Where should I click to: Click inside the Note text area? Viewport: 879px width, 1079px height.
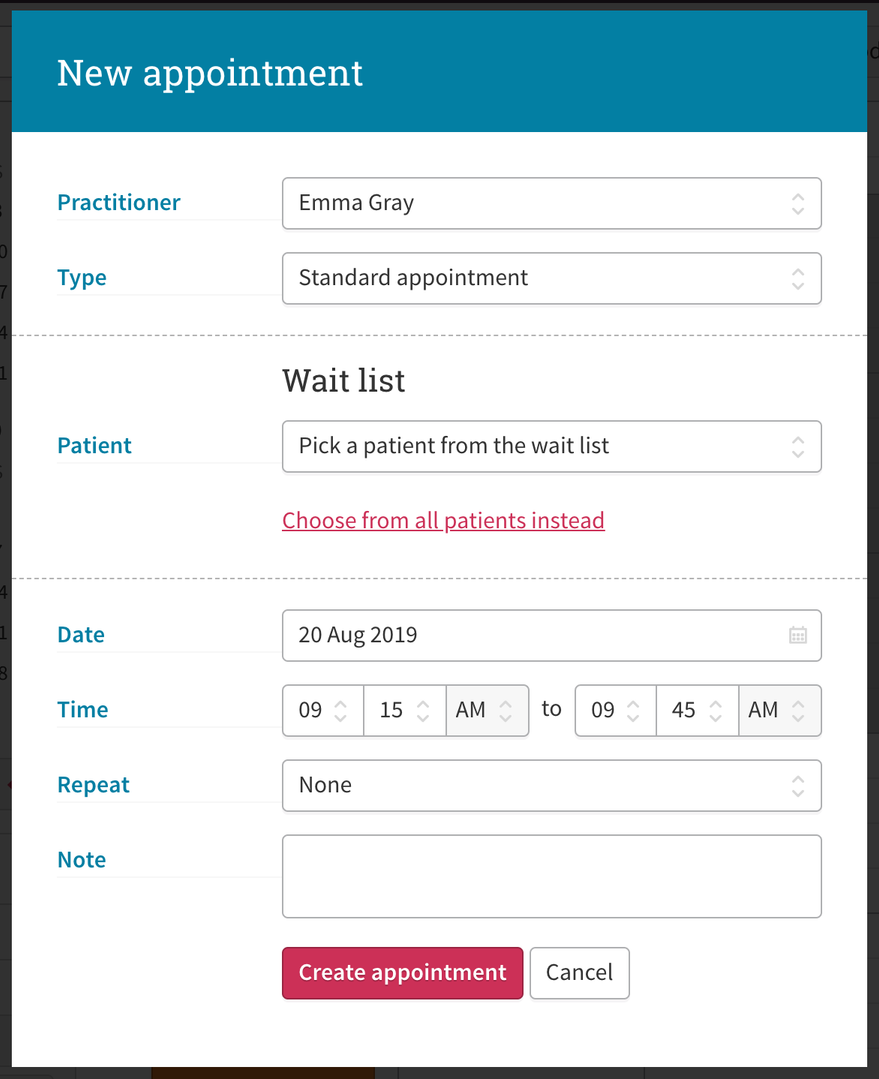(x=550, y=875)
